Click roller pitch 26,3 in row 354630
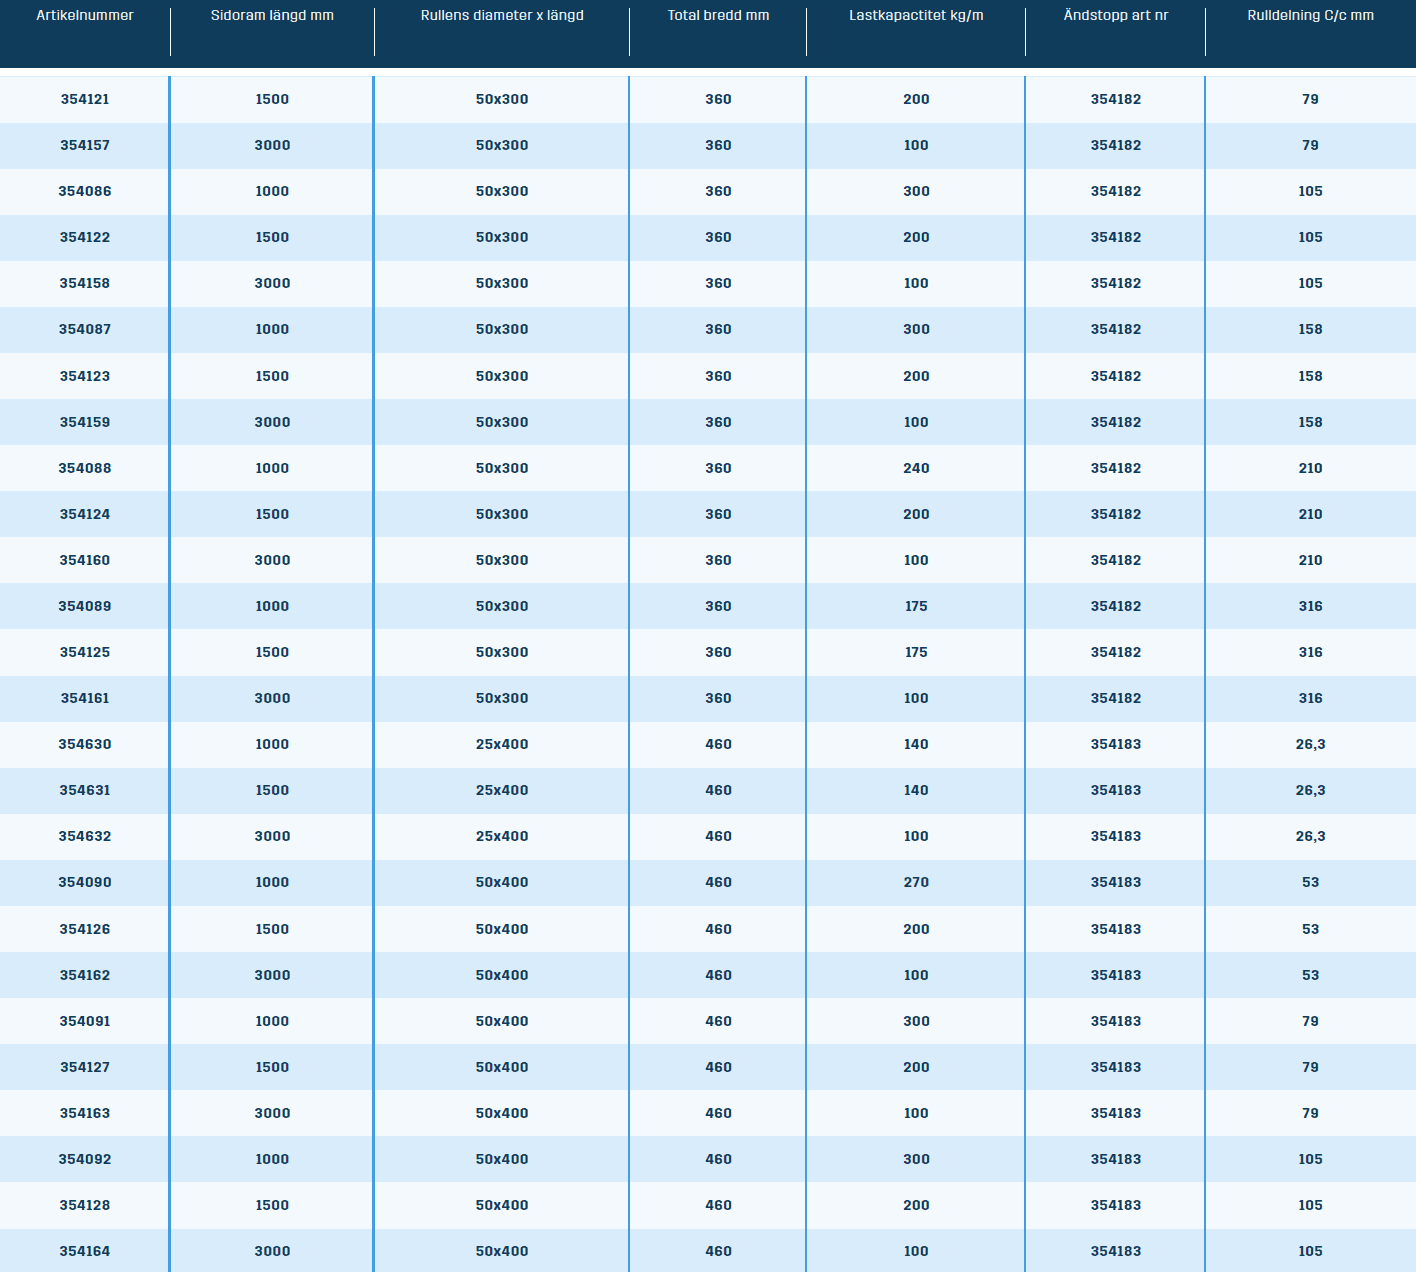This screenshot has height=1272, width=1416. [x=1310, y=745]
